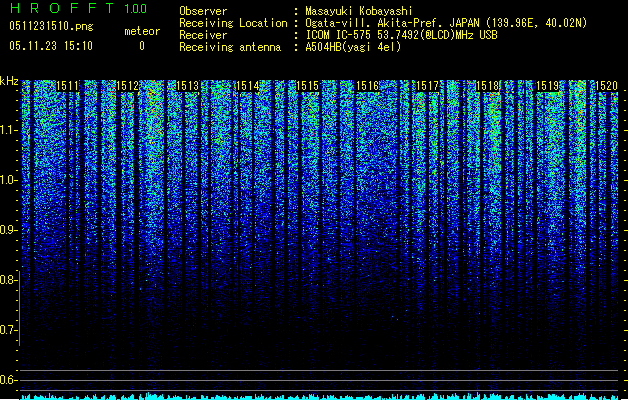This screenshot has height=400, width=629.
Task: Click the Receiver label
Action: (203, 35)
